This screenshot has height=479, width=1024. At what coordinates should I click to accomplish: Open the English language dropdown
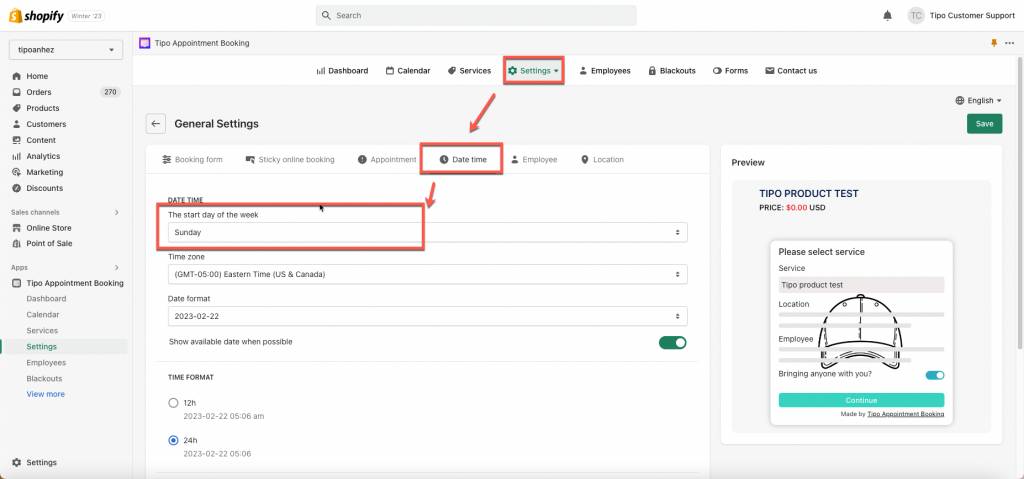[x=978, y=101]
